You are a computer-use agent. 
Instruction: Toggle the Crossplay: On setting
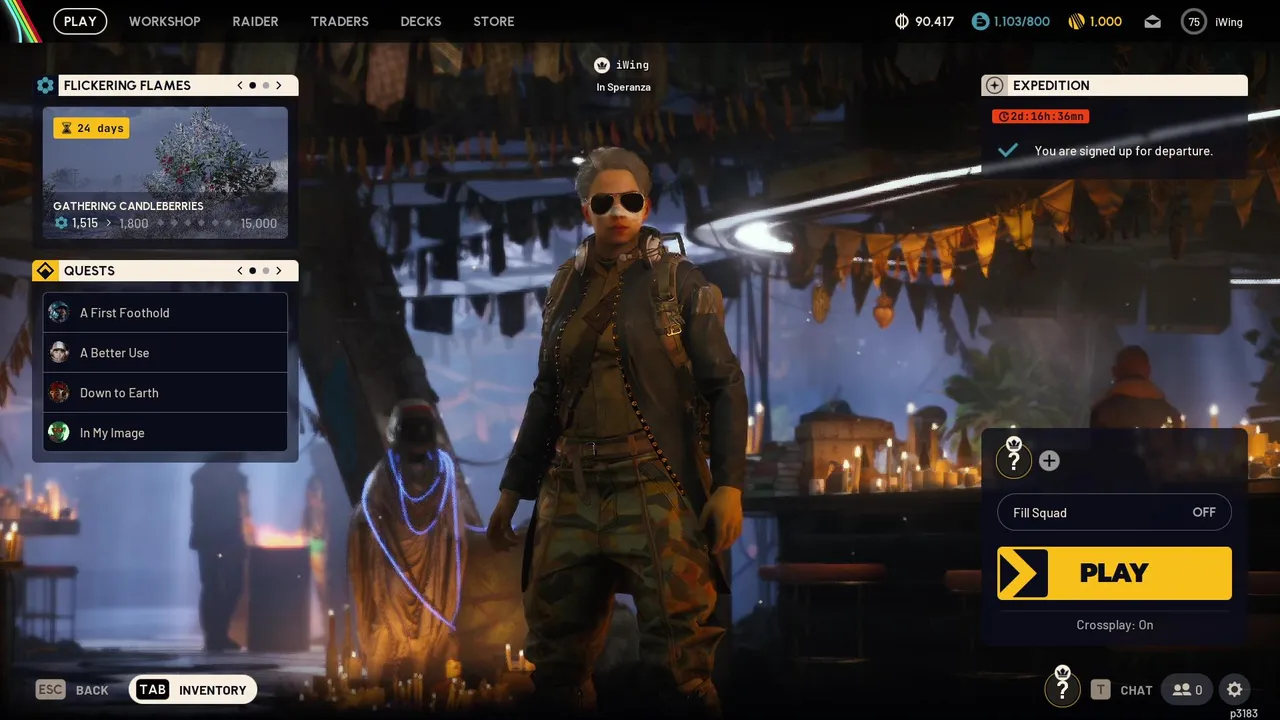click(x=1114, y=625)
